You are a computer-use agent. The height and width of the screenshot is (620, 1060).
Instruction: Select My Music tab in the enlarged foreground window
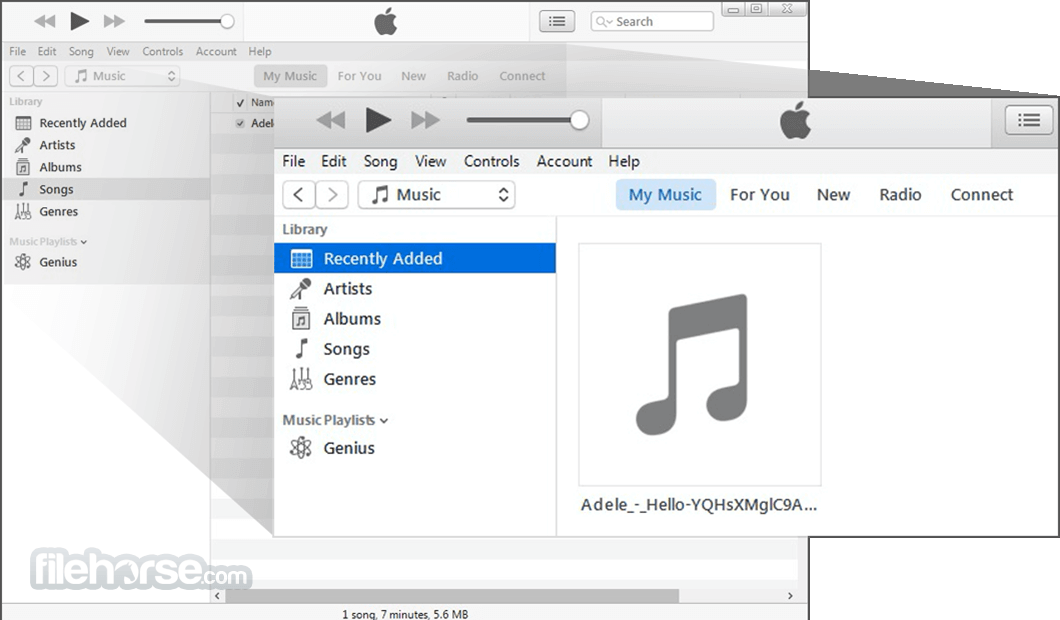tap(665, 195)
